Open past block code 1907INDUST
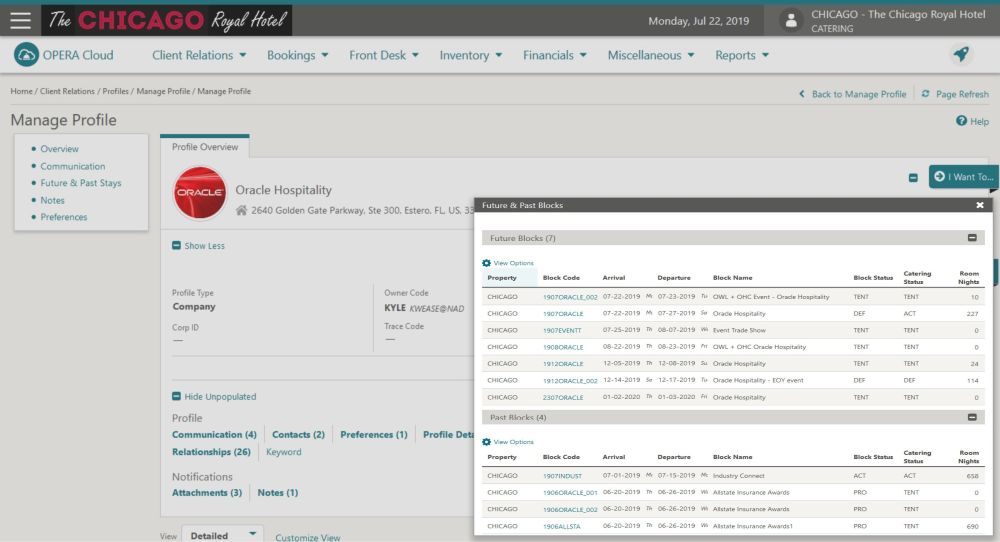This screenshot has height=542, width=1000. [x=562, y=476]
